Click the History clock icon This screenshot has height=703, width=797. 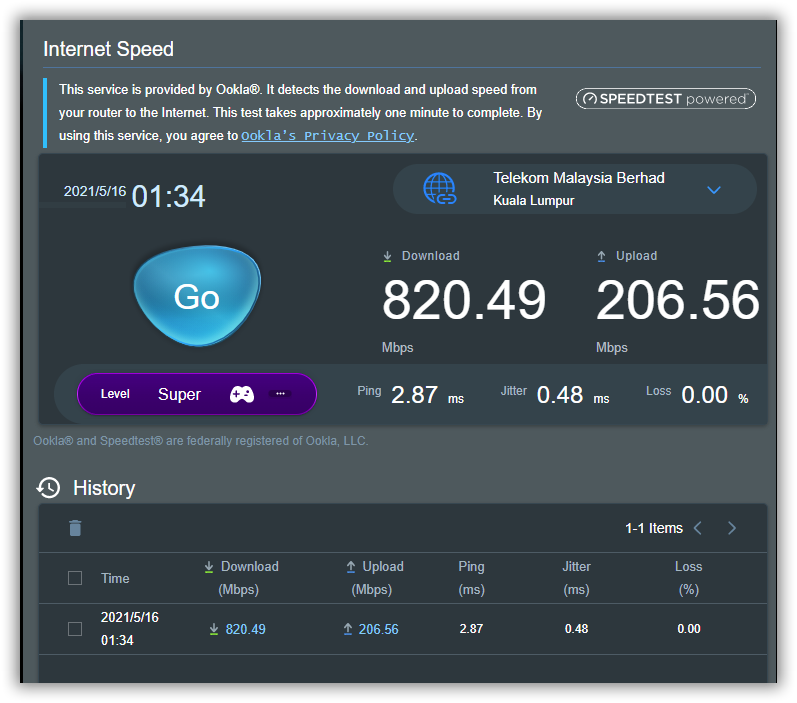pos(48,488)
